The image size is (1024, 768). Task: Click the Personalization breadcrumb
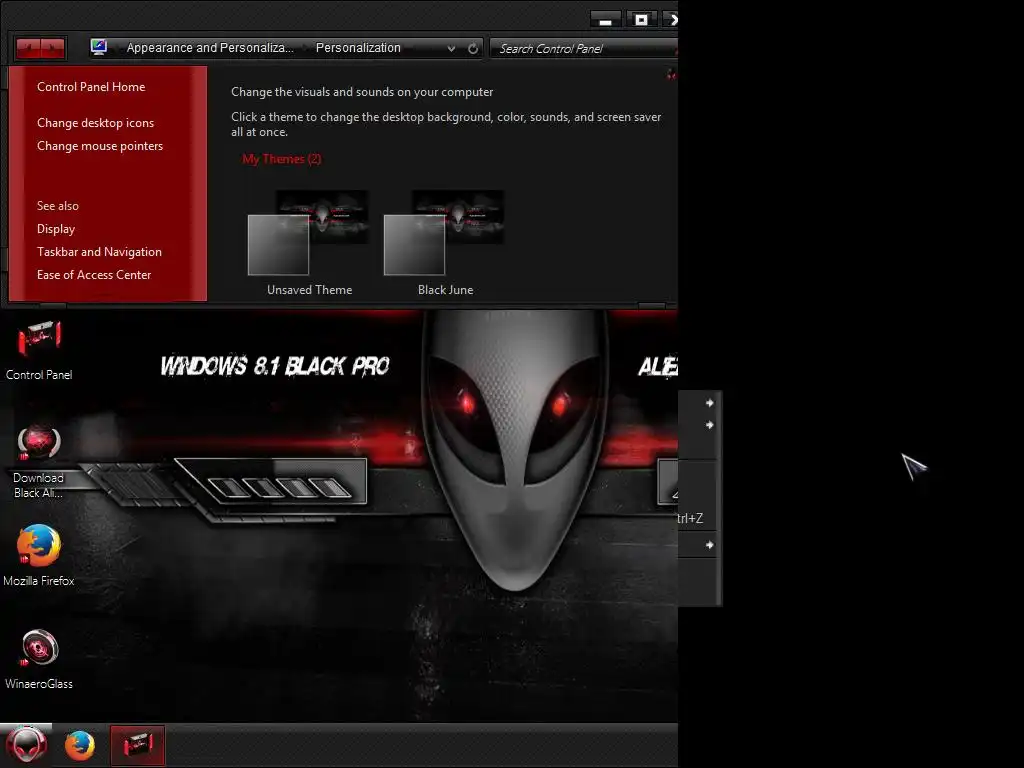click(x=358, y=48)
